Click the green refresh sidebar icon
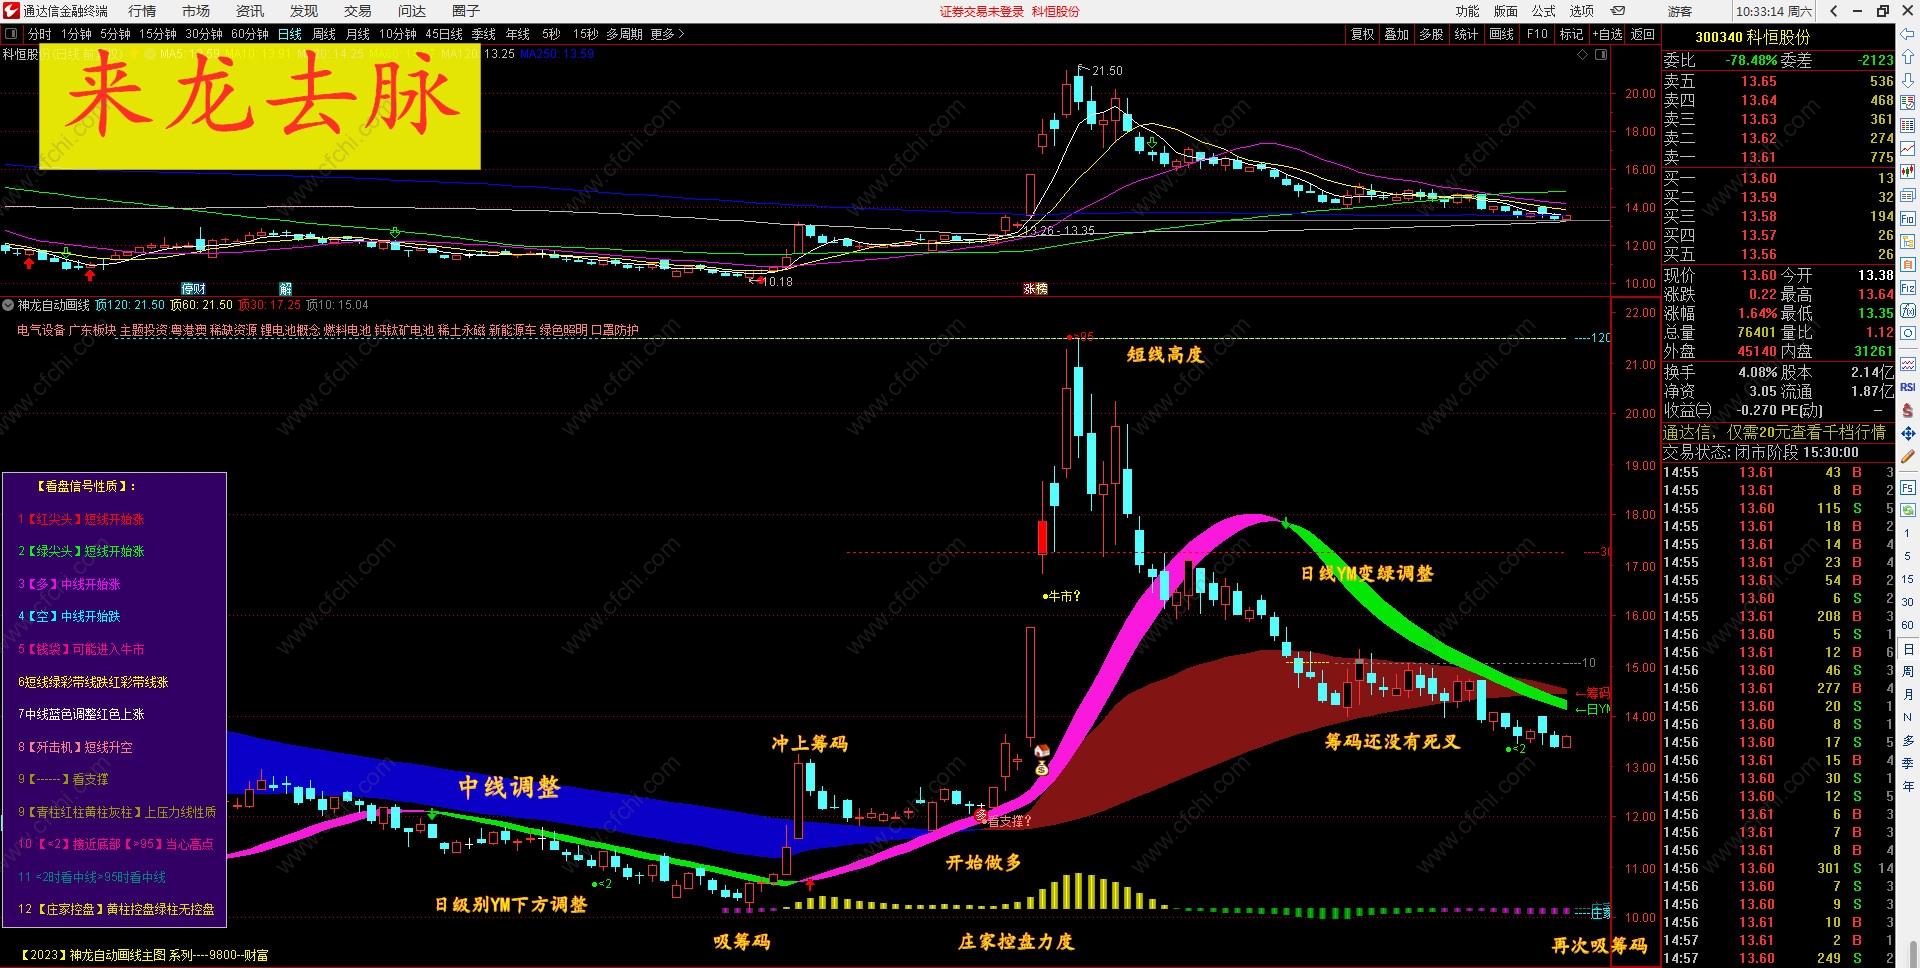The image size is (1920, 968). (1908, 510)
